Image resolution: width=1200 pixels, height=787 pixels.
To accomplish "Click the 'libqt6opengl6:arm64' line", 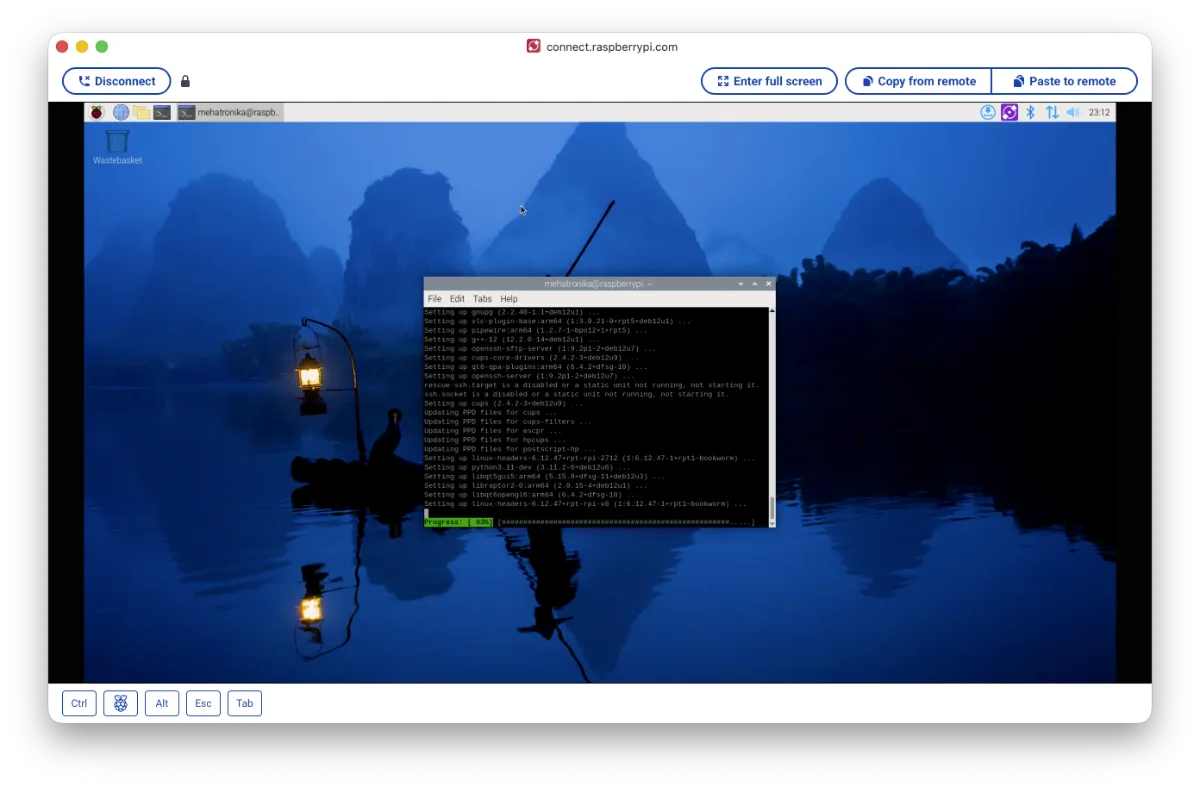I will pyautogui.click(x=531, y=495).
